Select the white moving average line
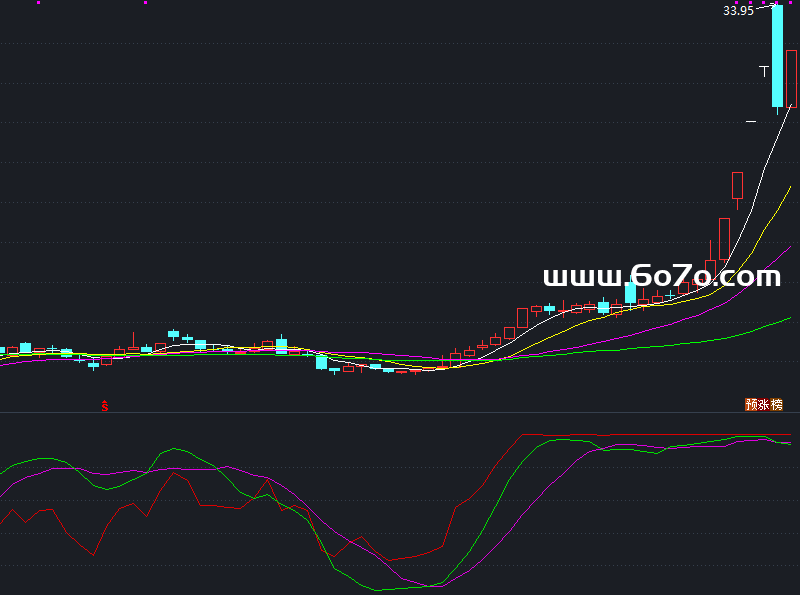The height and width of the screenshot is (595, 800). [x=760, y=180]
